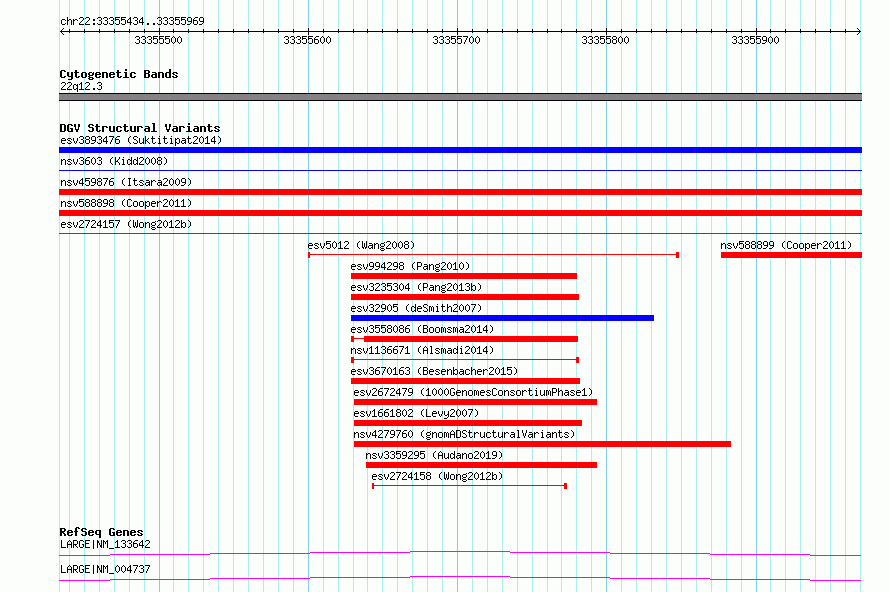Image resolution: width=890 pixels, height=592 pixels.
Task: Open the LARGE|NM_133642 gene label
Action: (x=105, y=544)
